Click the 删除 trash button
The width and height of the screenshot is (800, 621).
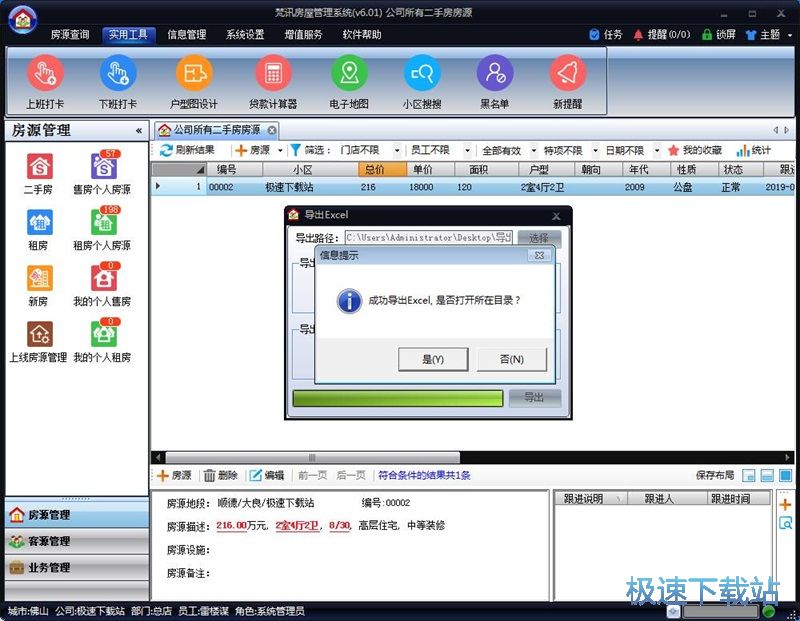[x=221, y=476]
